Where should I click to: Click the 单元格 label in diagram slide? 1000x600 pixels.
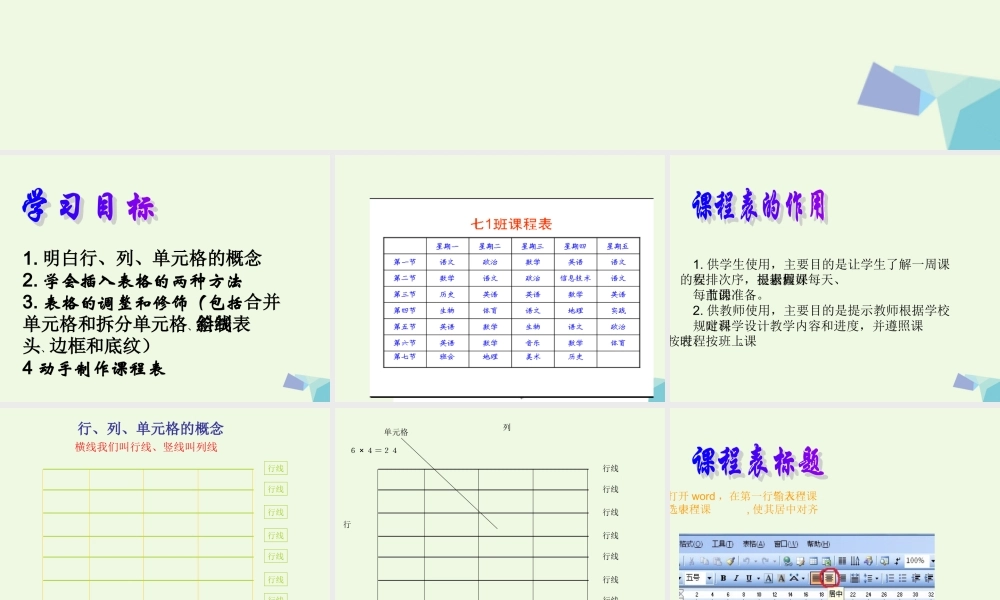[x=396, y=432]
